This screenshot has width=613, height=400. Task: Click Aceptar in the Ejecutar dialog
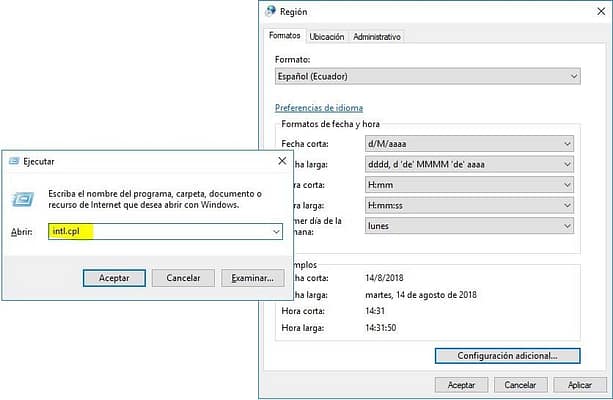(x=114, y=278)
